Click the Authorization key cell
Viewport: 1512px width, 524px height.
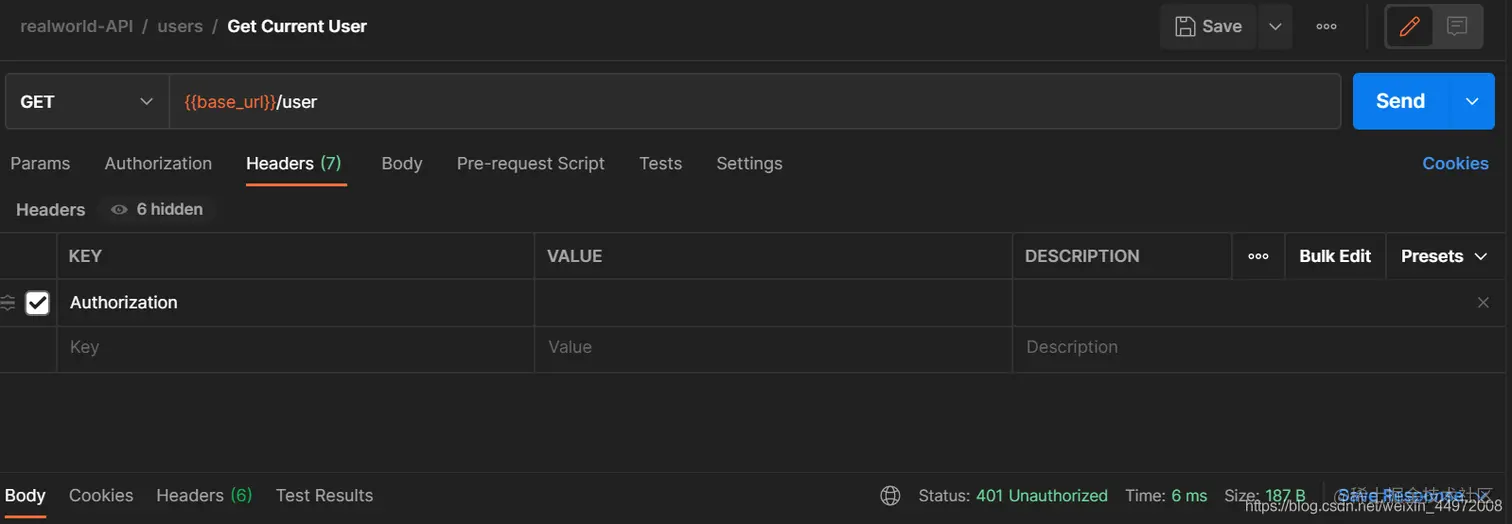[x=296, y=302]
